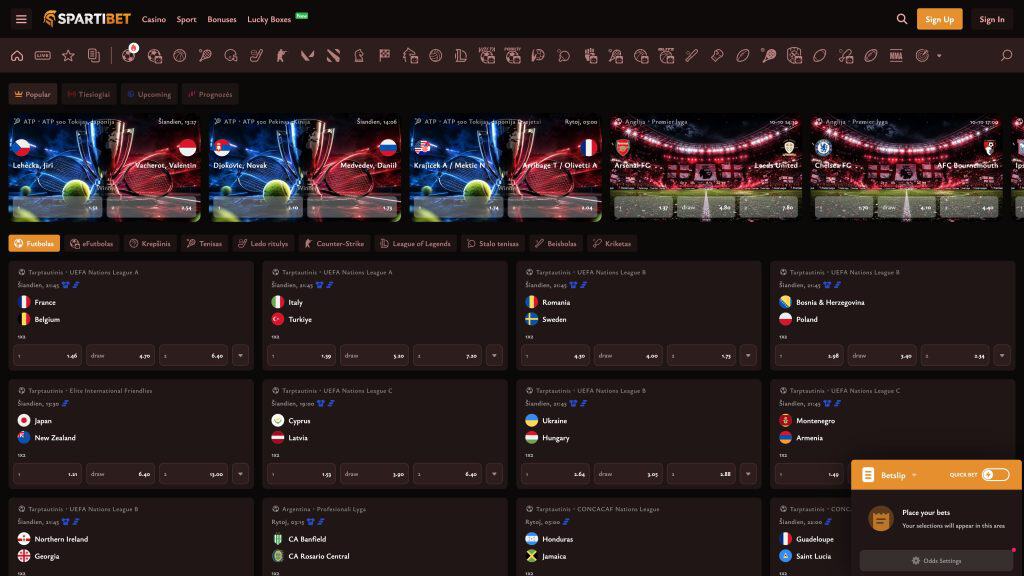This screenshot has width=1024, height=576.
Task: Switch to the Upcoming tab
Action: (150, 94)
